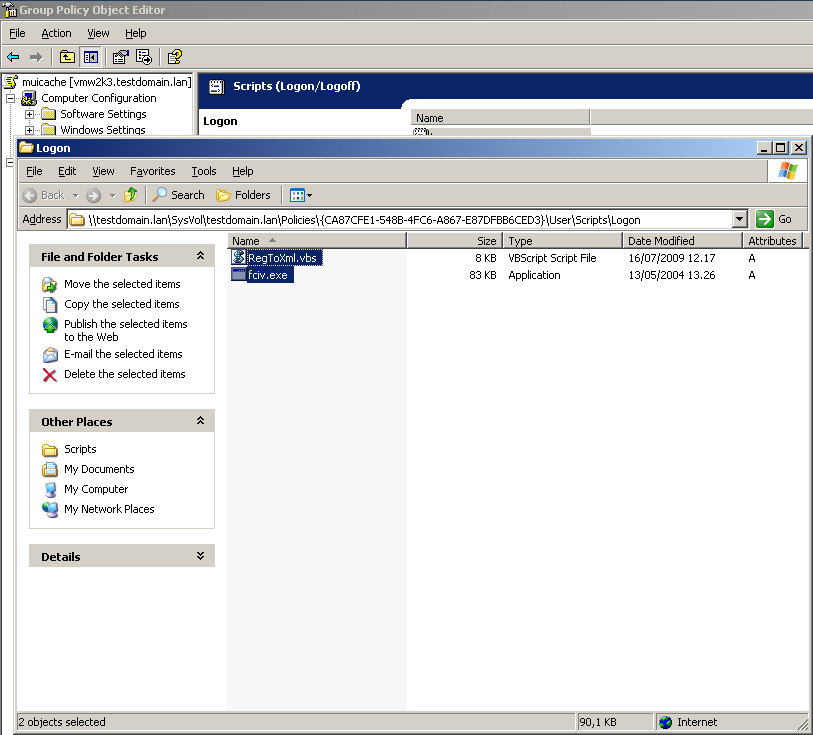Collapse the File and Folder Tasks panel
This screenshot has width=813, height=735.
tap(201, 256)
